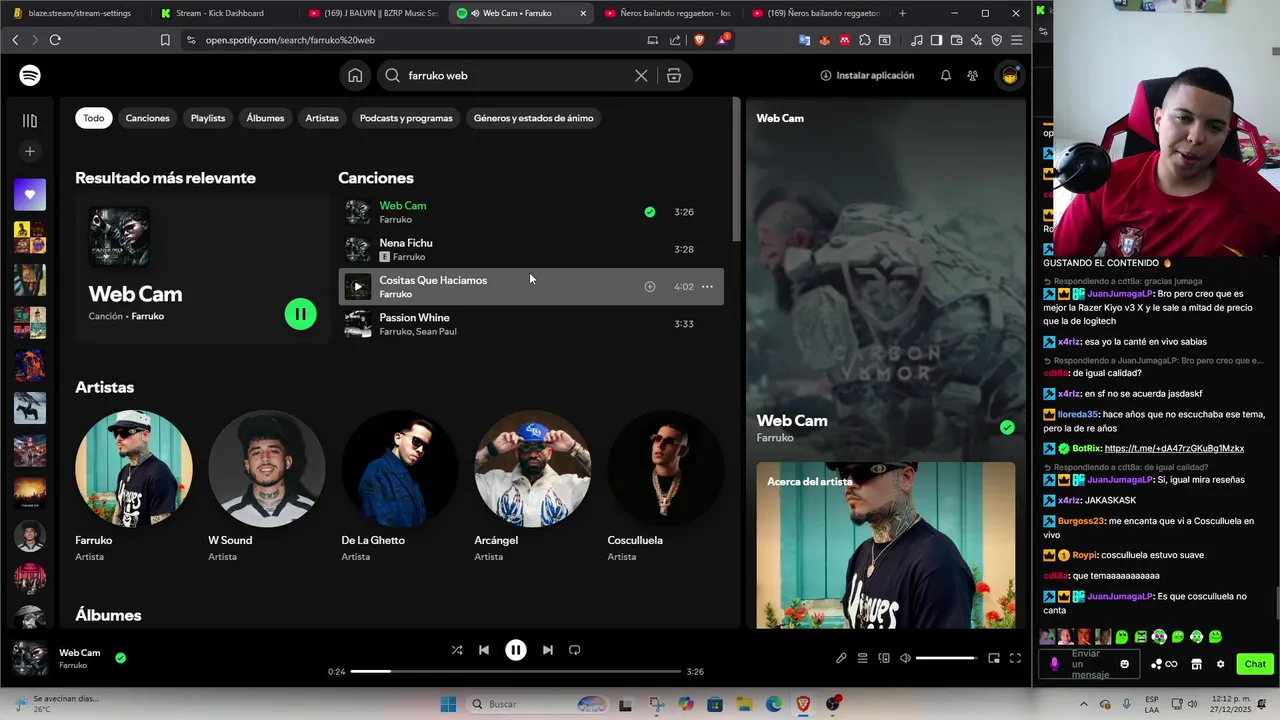Viewport: 1280px width, 720px height.
Task: Pause Web Cam with big green button
Action: click(301, 314)
